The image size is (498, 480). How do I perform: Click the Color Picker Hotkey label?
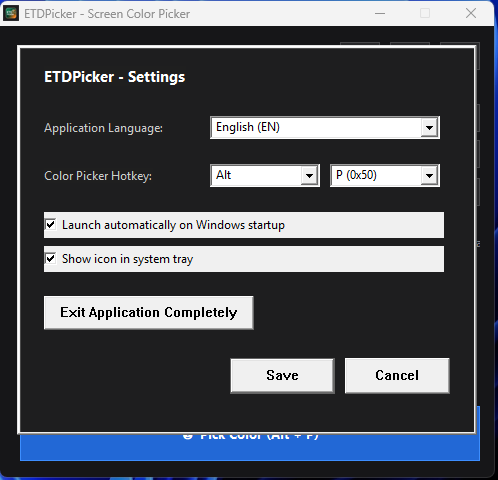pyautogui.click(x=98, y=176)
